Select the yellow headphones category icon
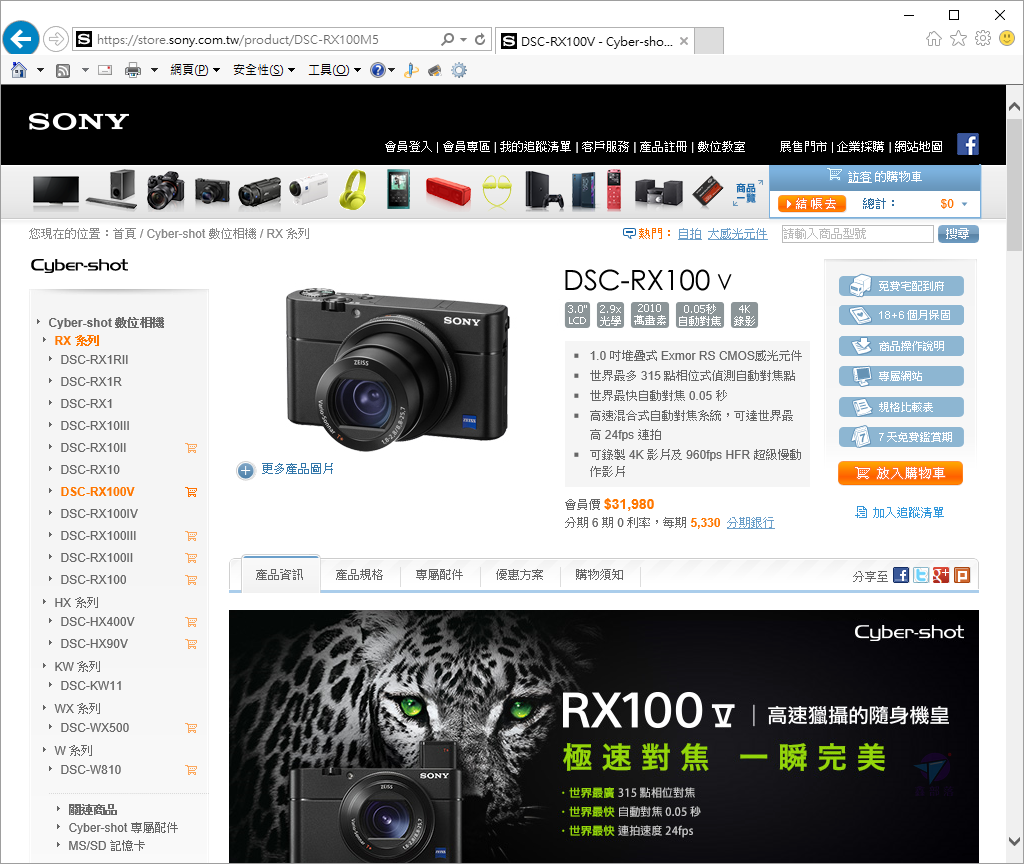The width and height of the screenshot is (1024, 864). [x=355, y=189]
